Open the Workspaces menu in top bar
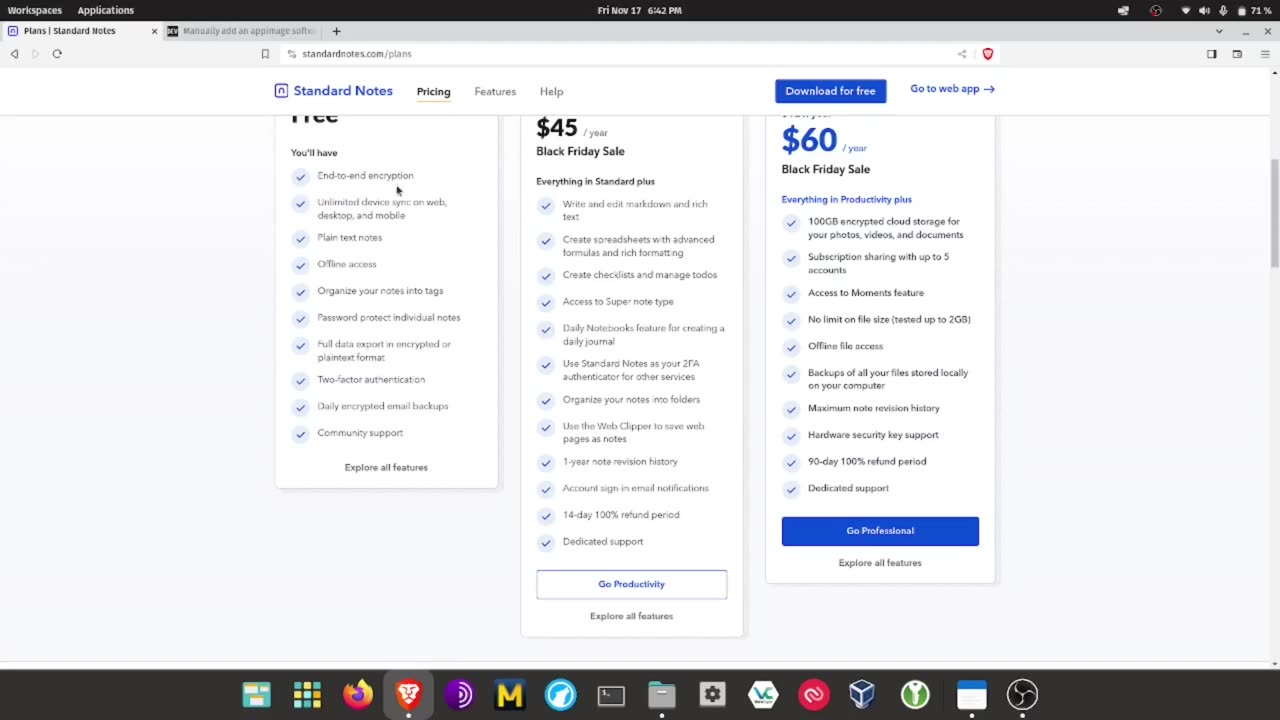Image resolution: width=1280 pixels, height=720 pixels. [x=35, y=10]
